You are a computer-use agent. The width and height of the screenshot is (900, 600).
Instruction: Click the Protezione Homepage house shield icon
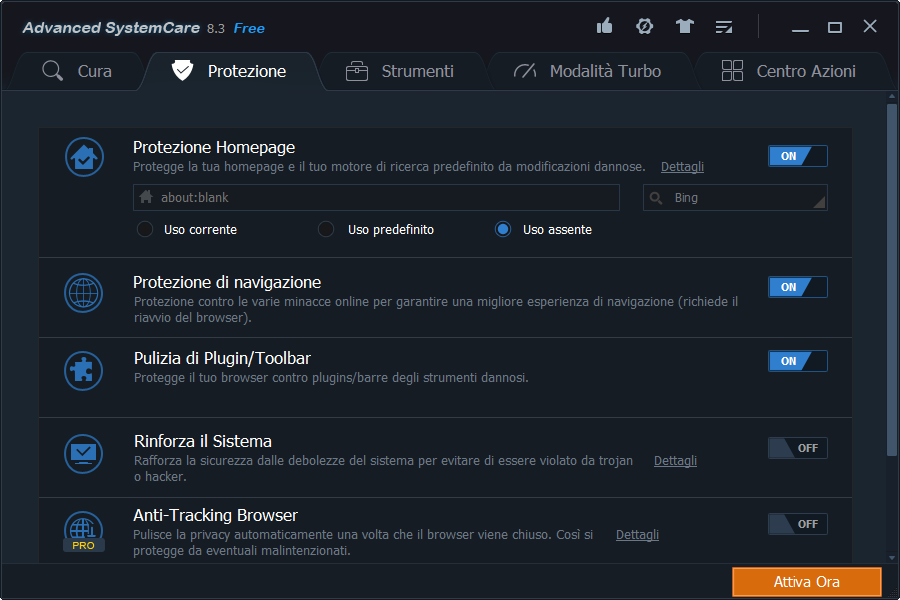click(84, 157)
